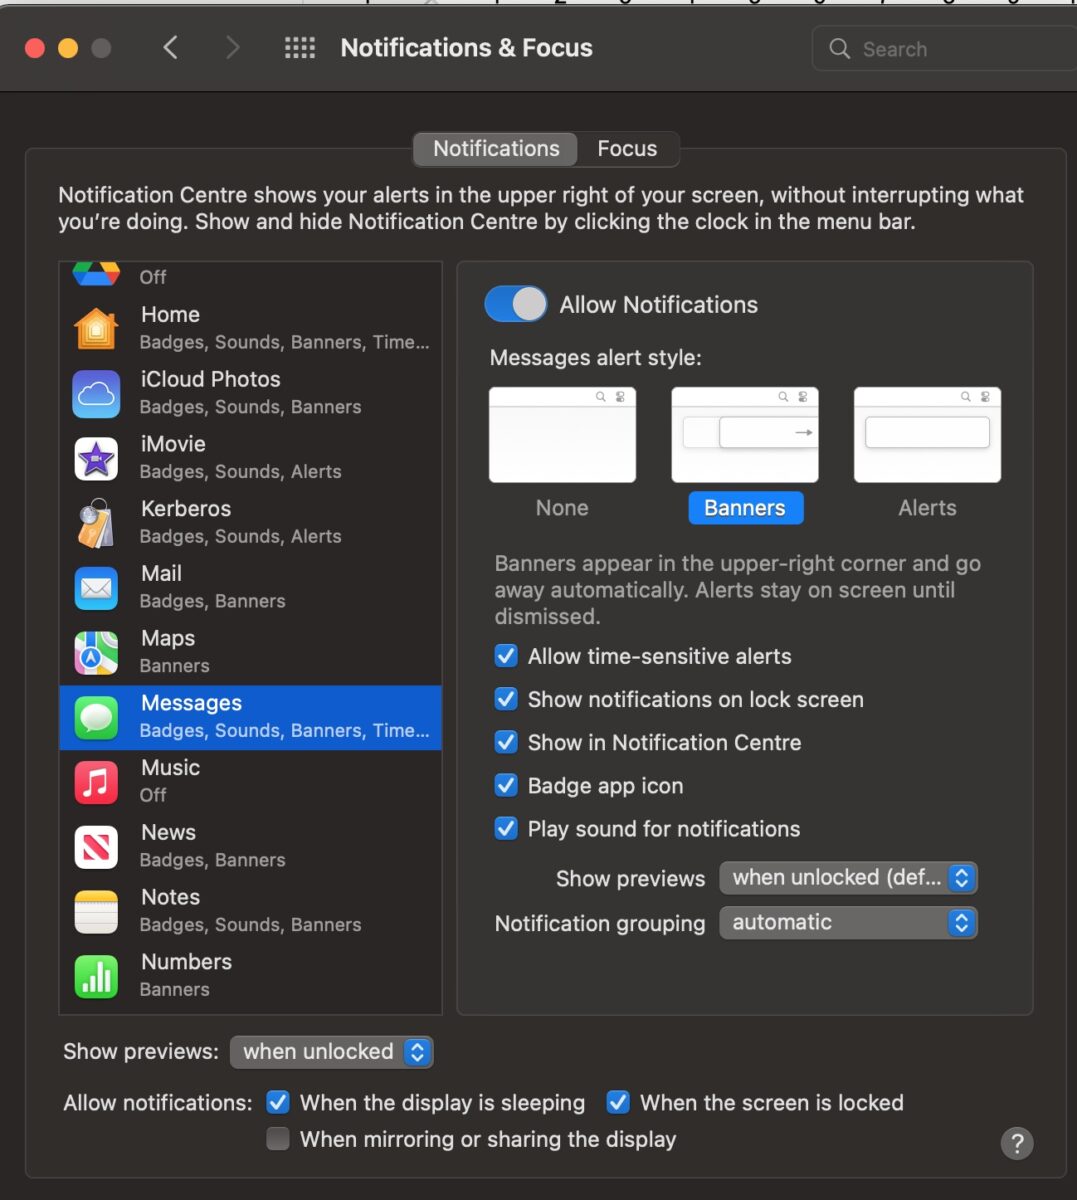The image size is (1077, 1200).
Task: Click the Alerts label under alert styles
Action: point(927,508)
